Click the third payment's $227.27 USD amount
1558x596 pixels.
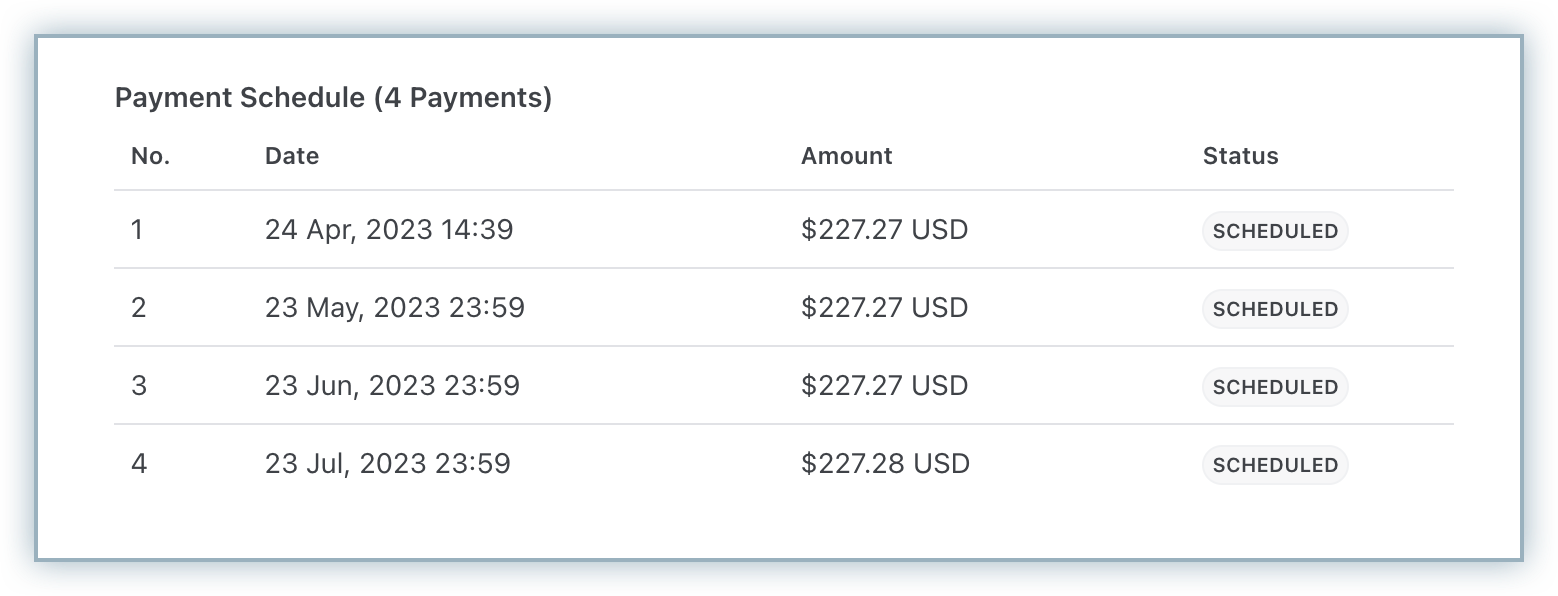pyautogui.click(x=884, y=386)
